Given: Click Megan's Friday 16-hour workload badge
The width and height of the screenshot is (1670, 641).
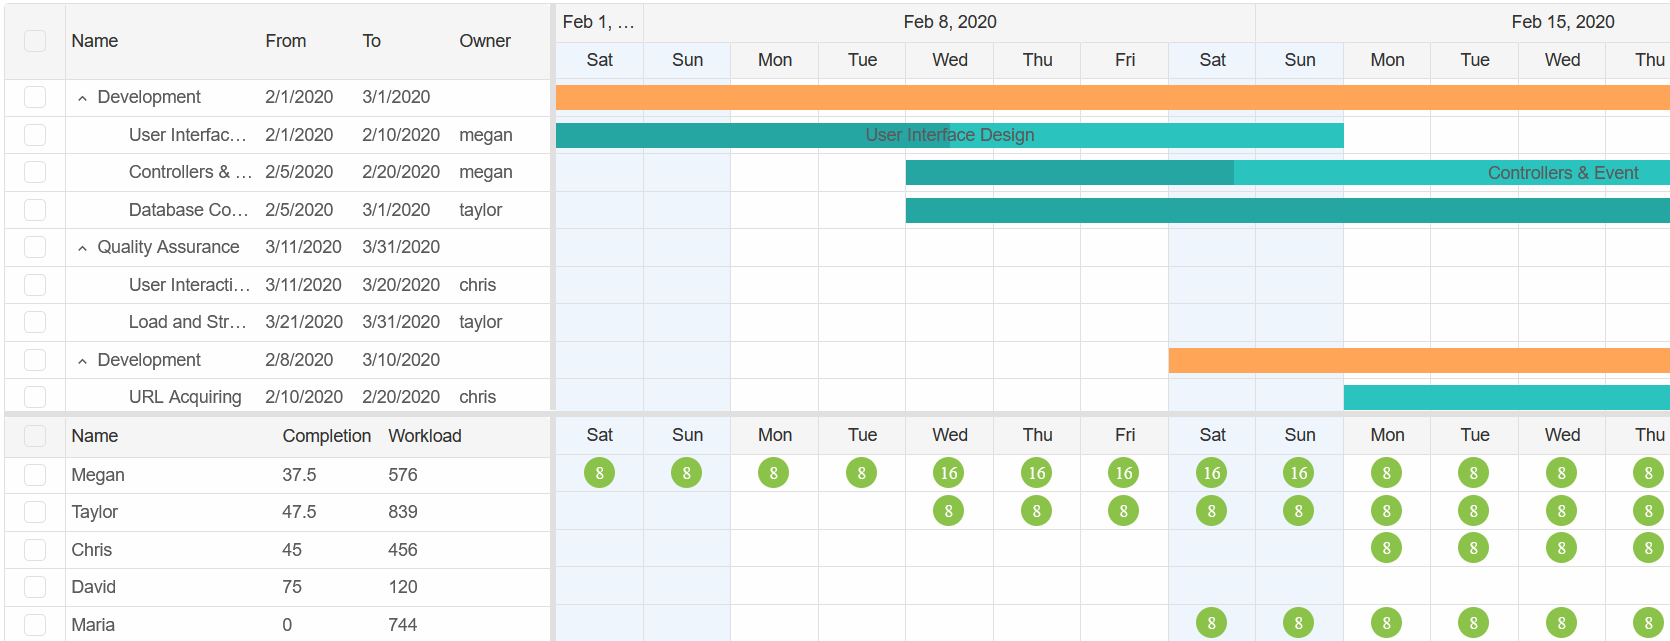Looking at the screenshot, I should pos(1123,473).
